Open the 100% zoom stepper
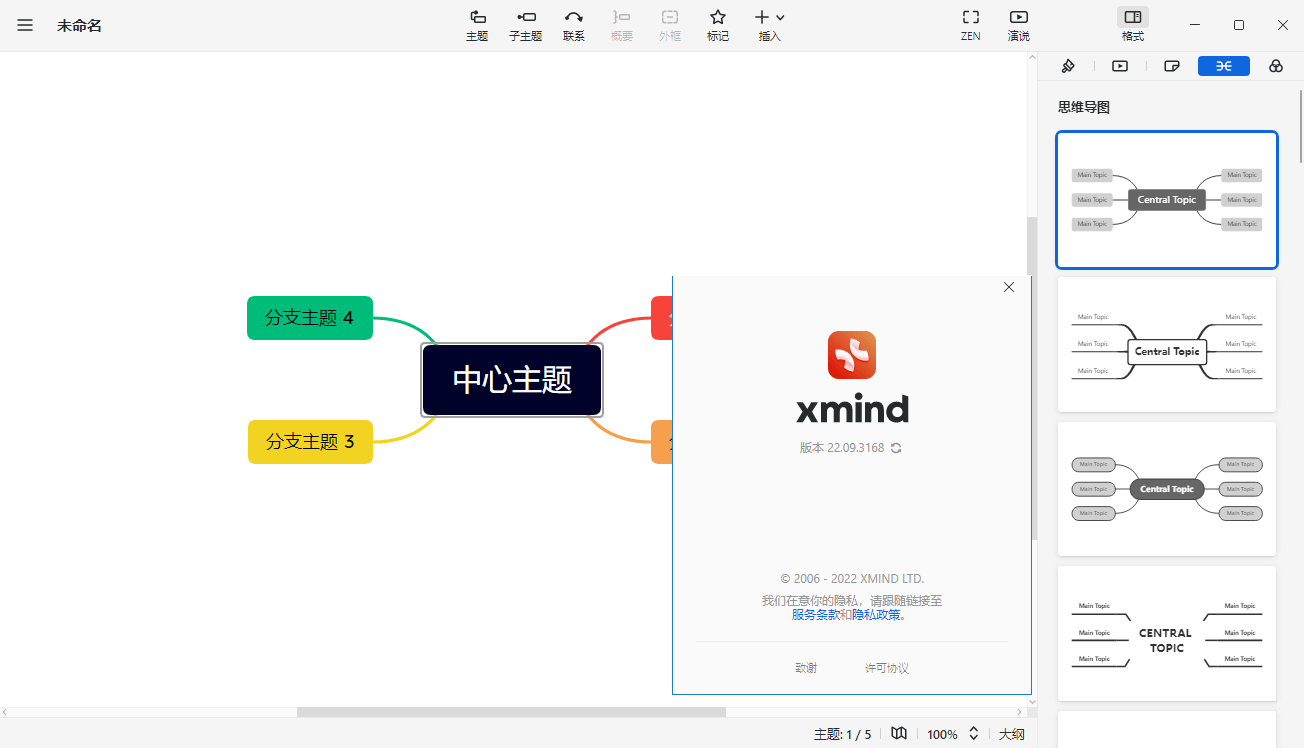The image size is (1304, 748). pos(973,734)
